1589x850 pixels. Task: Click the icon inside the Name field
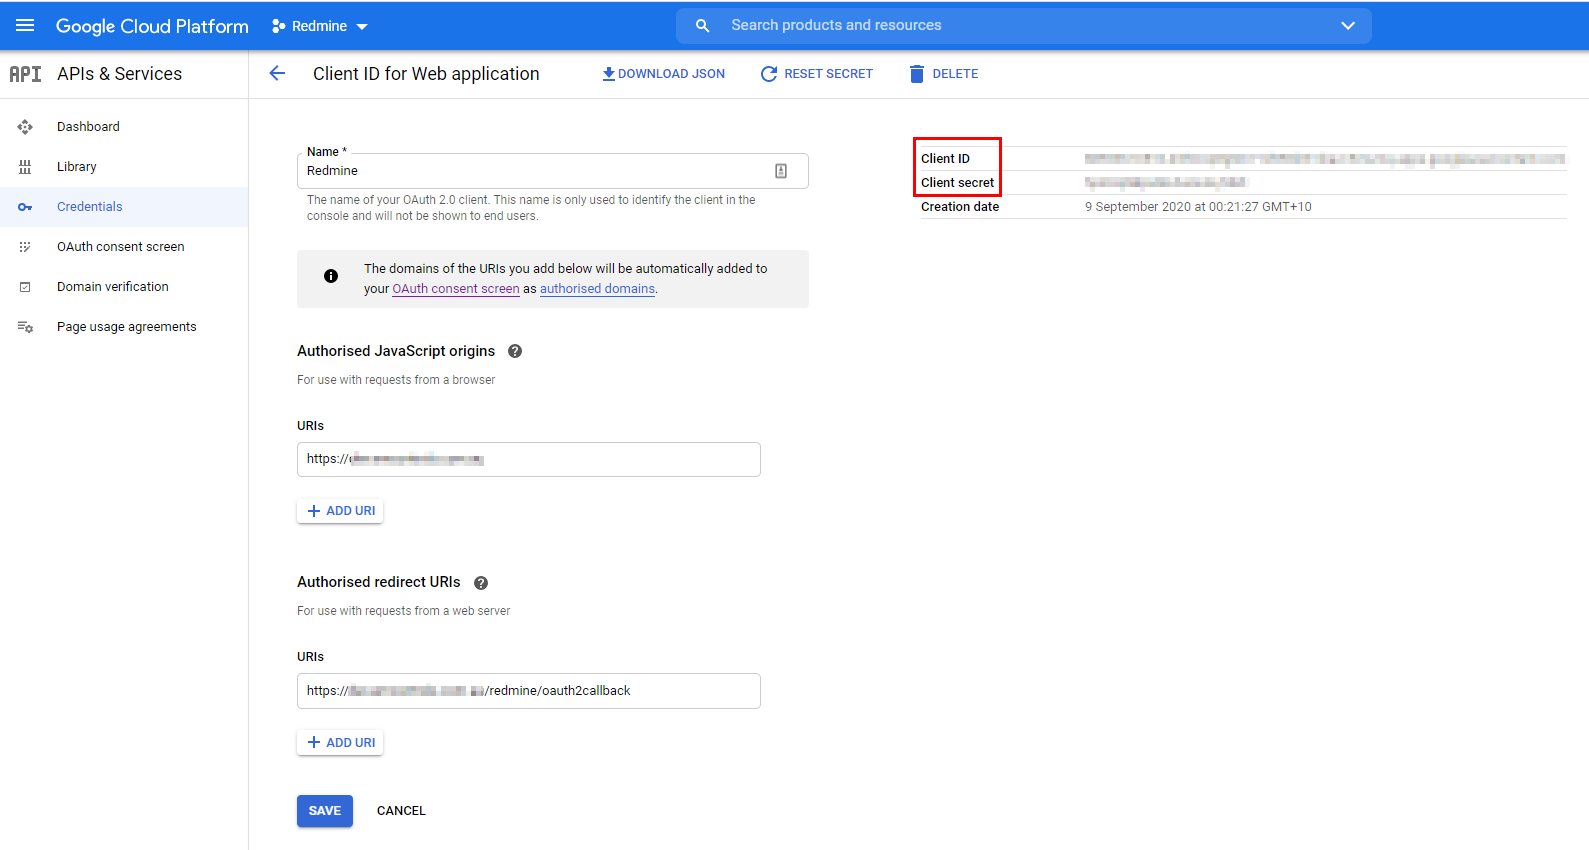[x=781, y=171]
